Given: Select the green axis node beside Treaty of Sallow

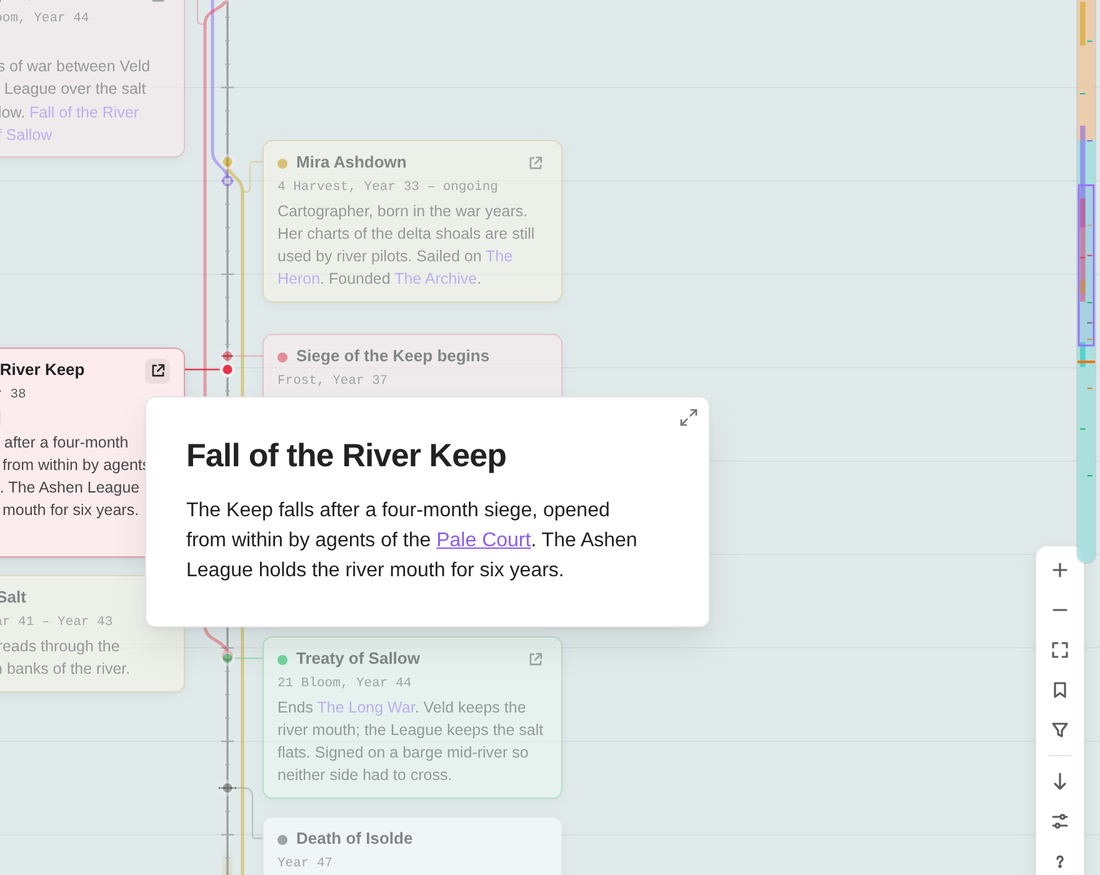Looking at the screenshot, I should click(x=227, y=657).
